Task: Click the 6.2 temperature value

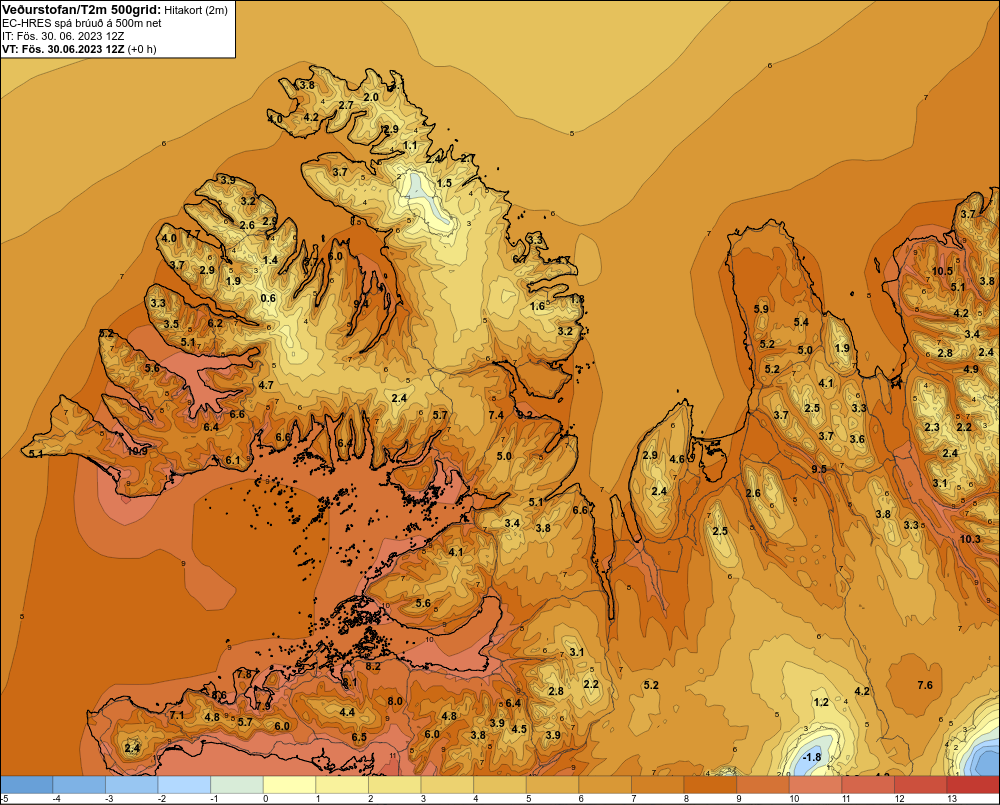Action: coord(216,323)
